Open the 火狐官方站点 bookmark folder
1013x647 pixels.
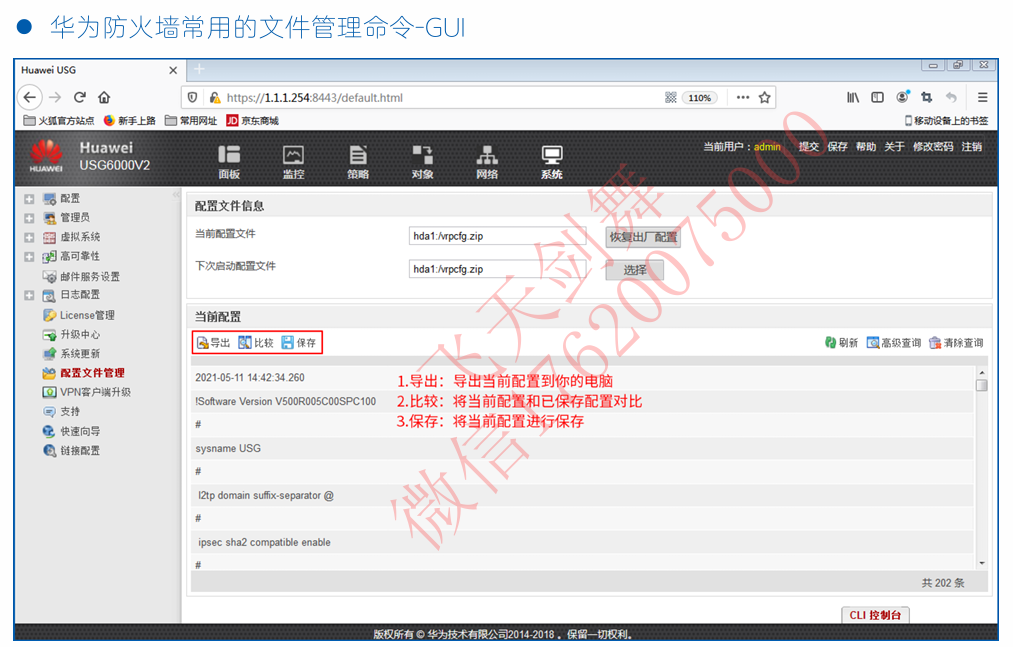click(x=58, y=121)
